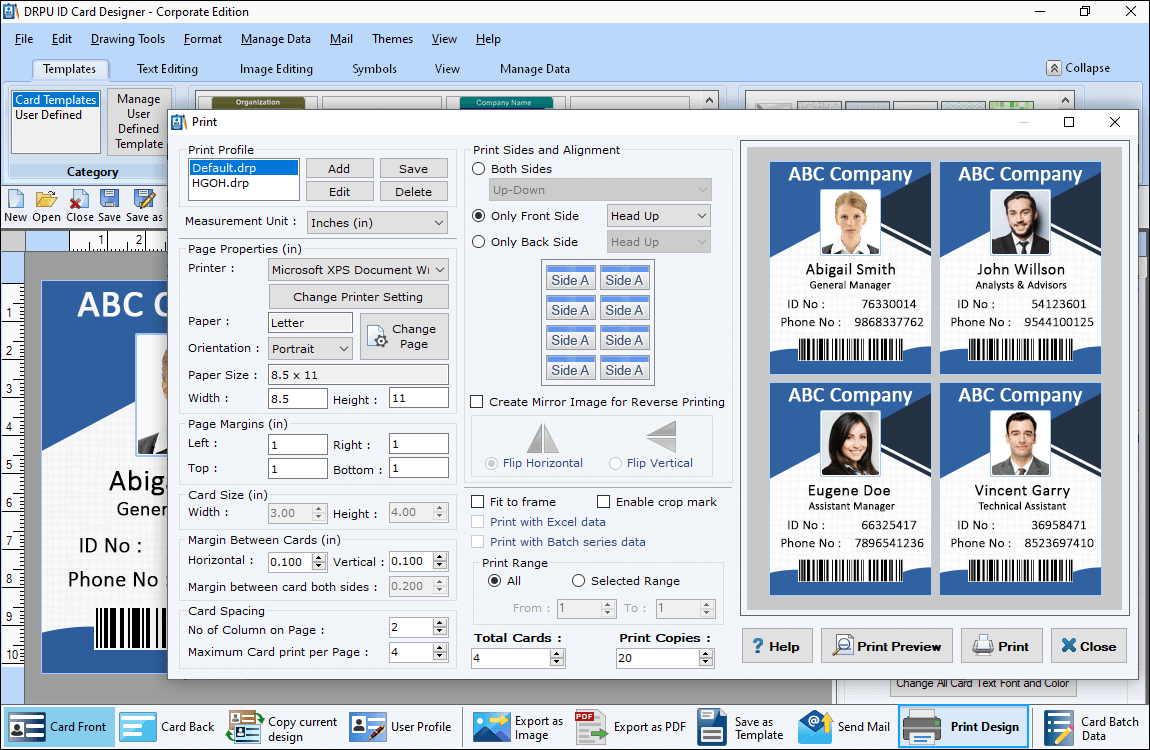Open the Orientation Portrait dropdown
Image resolution: width=1150 pixels, height=750 pixels.
tap(310, 349)
